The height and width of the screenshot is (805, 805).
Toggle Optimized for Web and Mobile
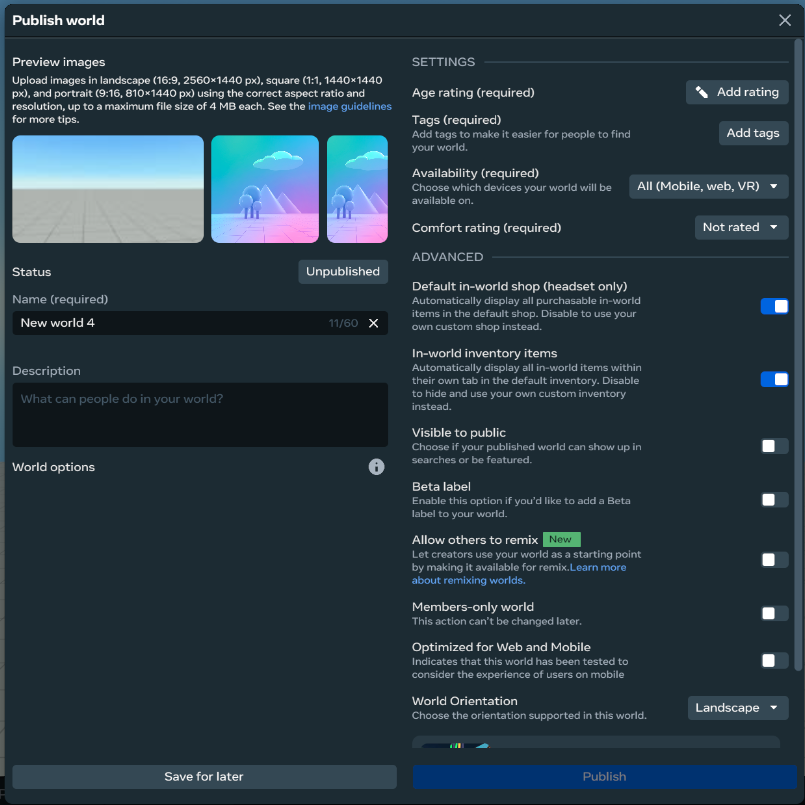coord(774,660)
